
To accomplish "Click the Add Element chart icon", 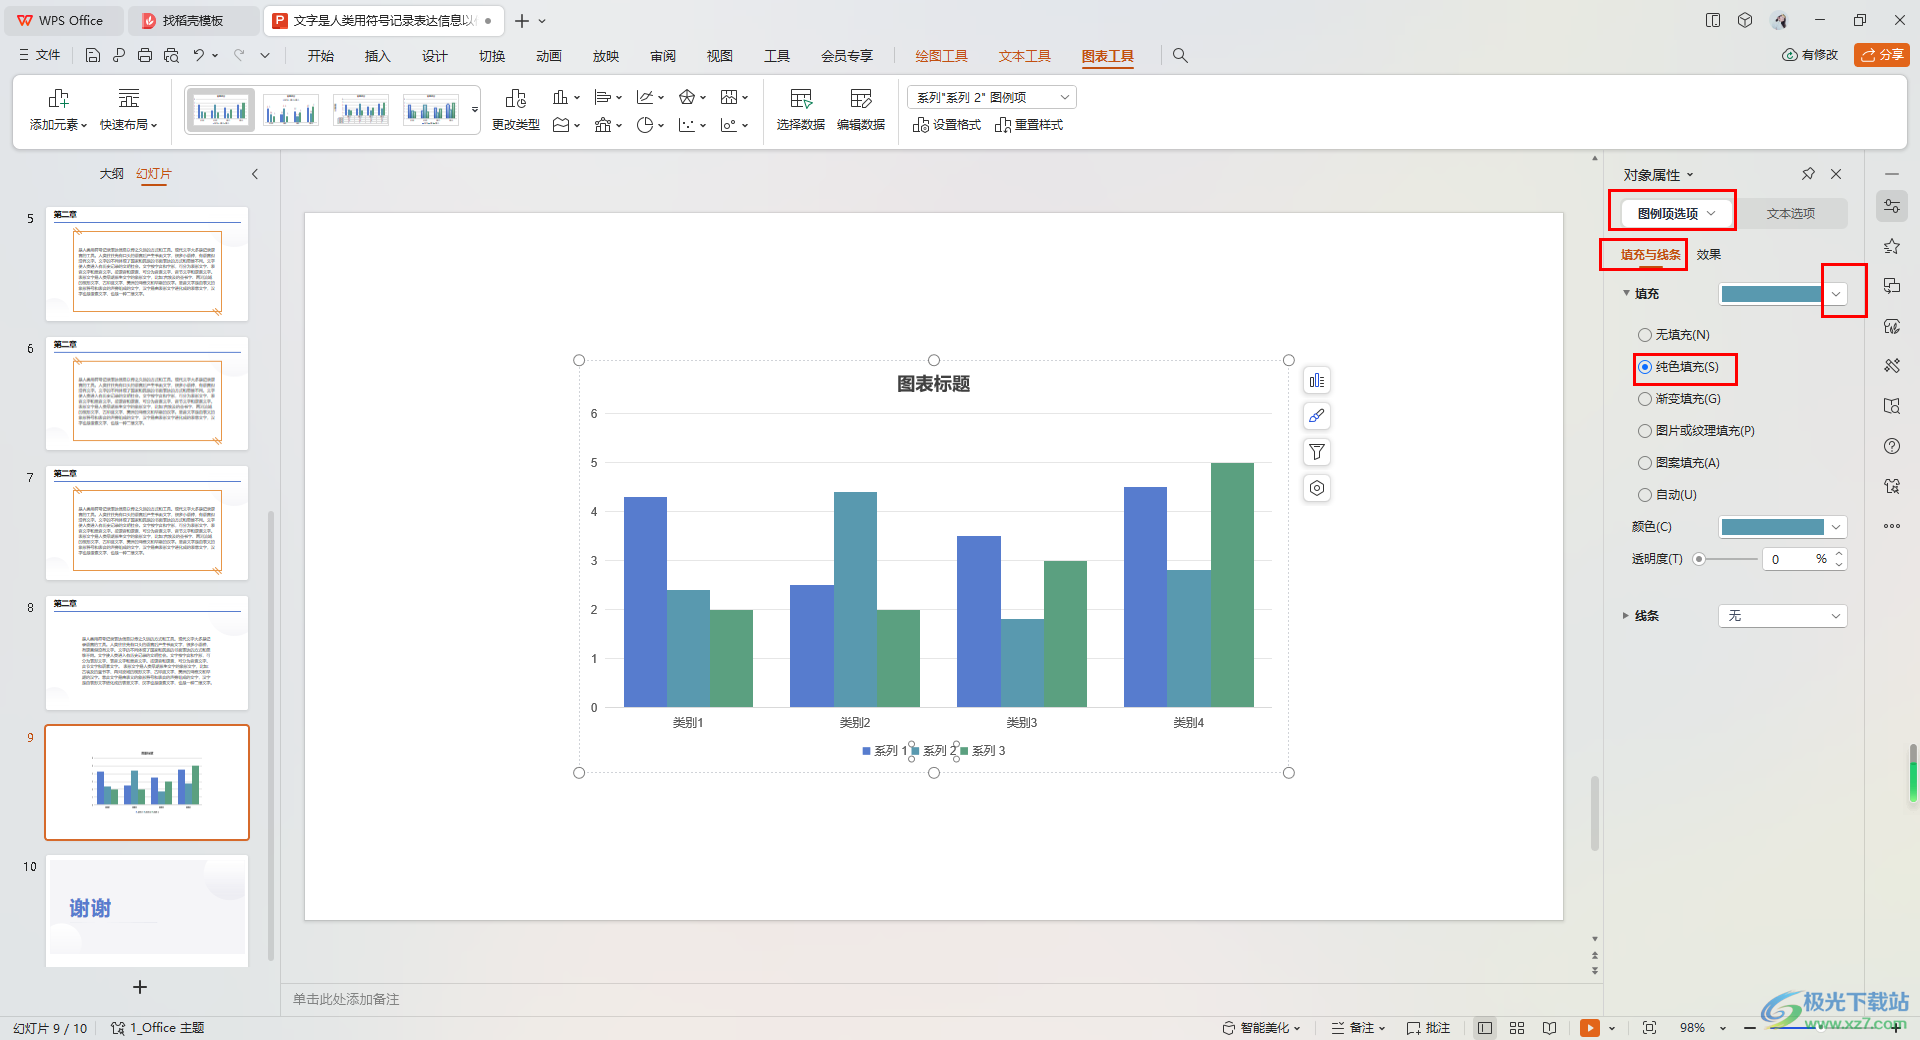I will 58,110.
